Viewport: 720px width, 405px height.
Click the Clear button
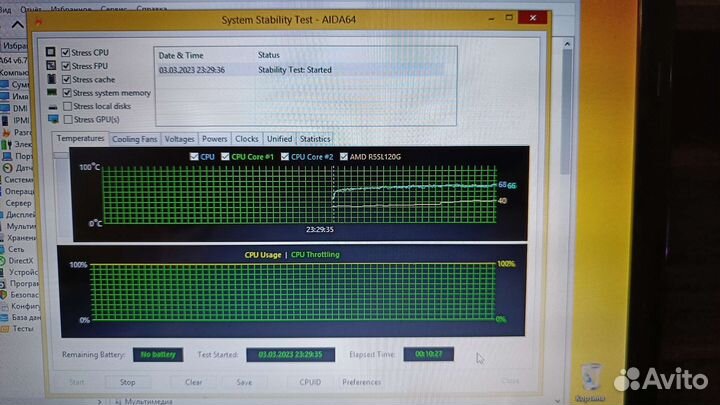coord(193,382)
